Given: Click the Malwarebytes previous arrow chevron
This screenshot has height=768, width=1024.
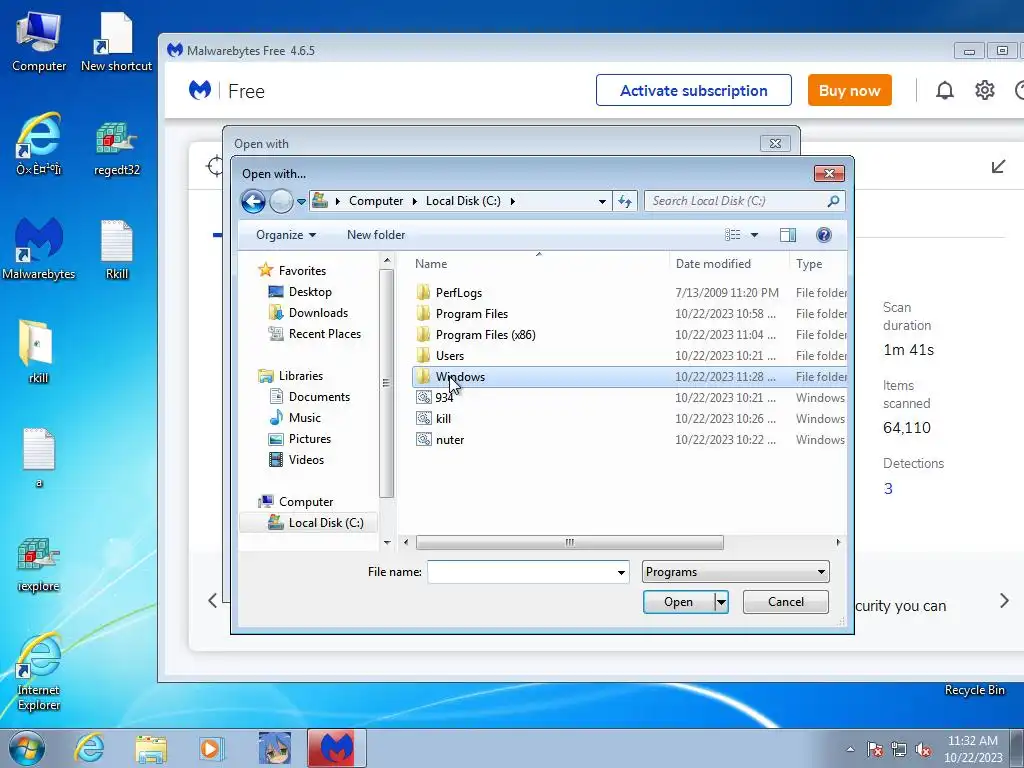Looking at the screenshot, I should pyautogui.click(x=212, y=601).
